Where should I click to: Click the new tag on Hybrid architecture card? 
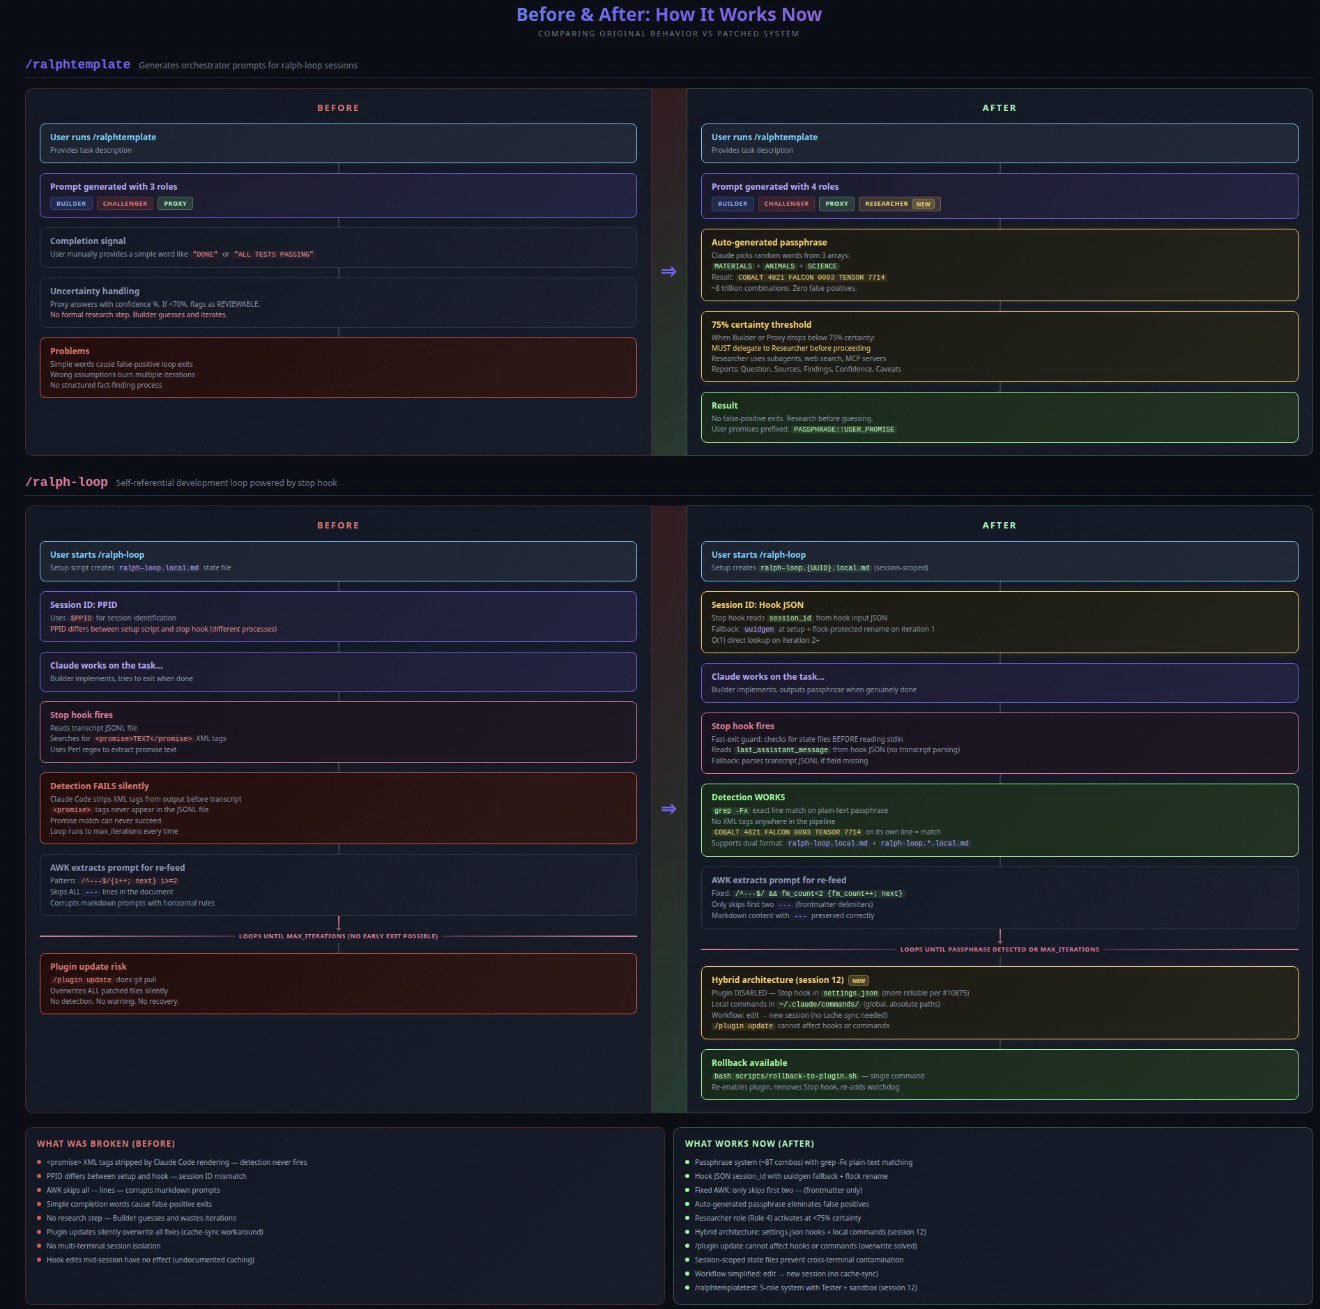[858, 981]
